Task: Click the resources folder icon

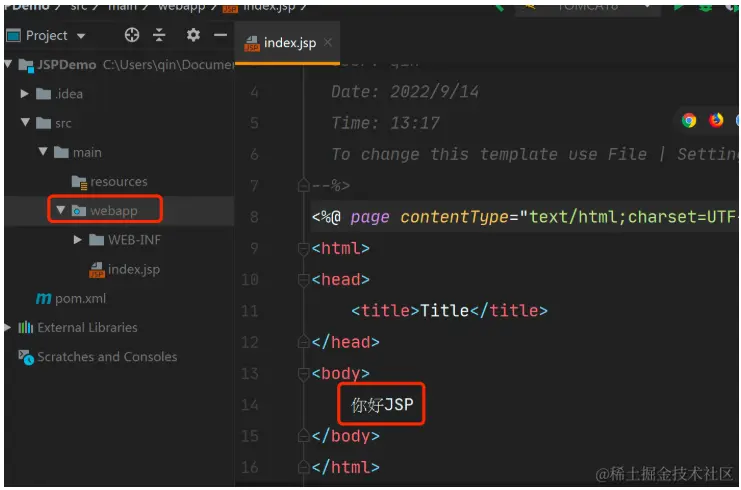Action: pos(79,182)
